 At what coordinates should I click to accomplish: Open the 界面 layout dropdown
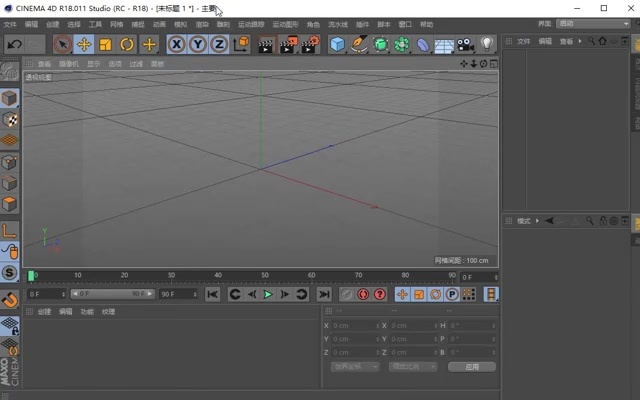point(593,23)
